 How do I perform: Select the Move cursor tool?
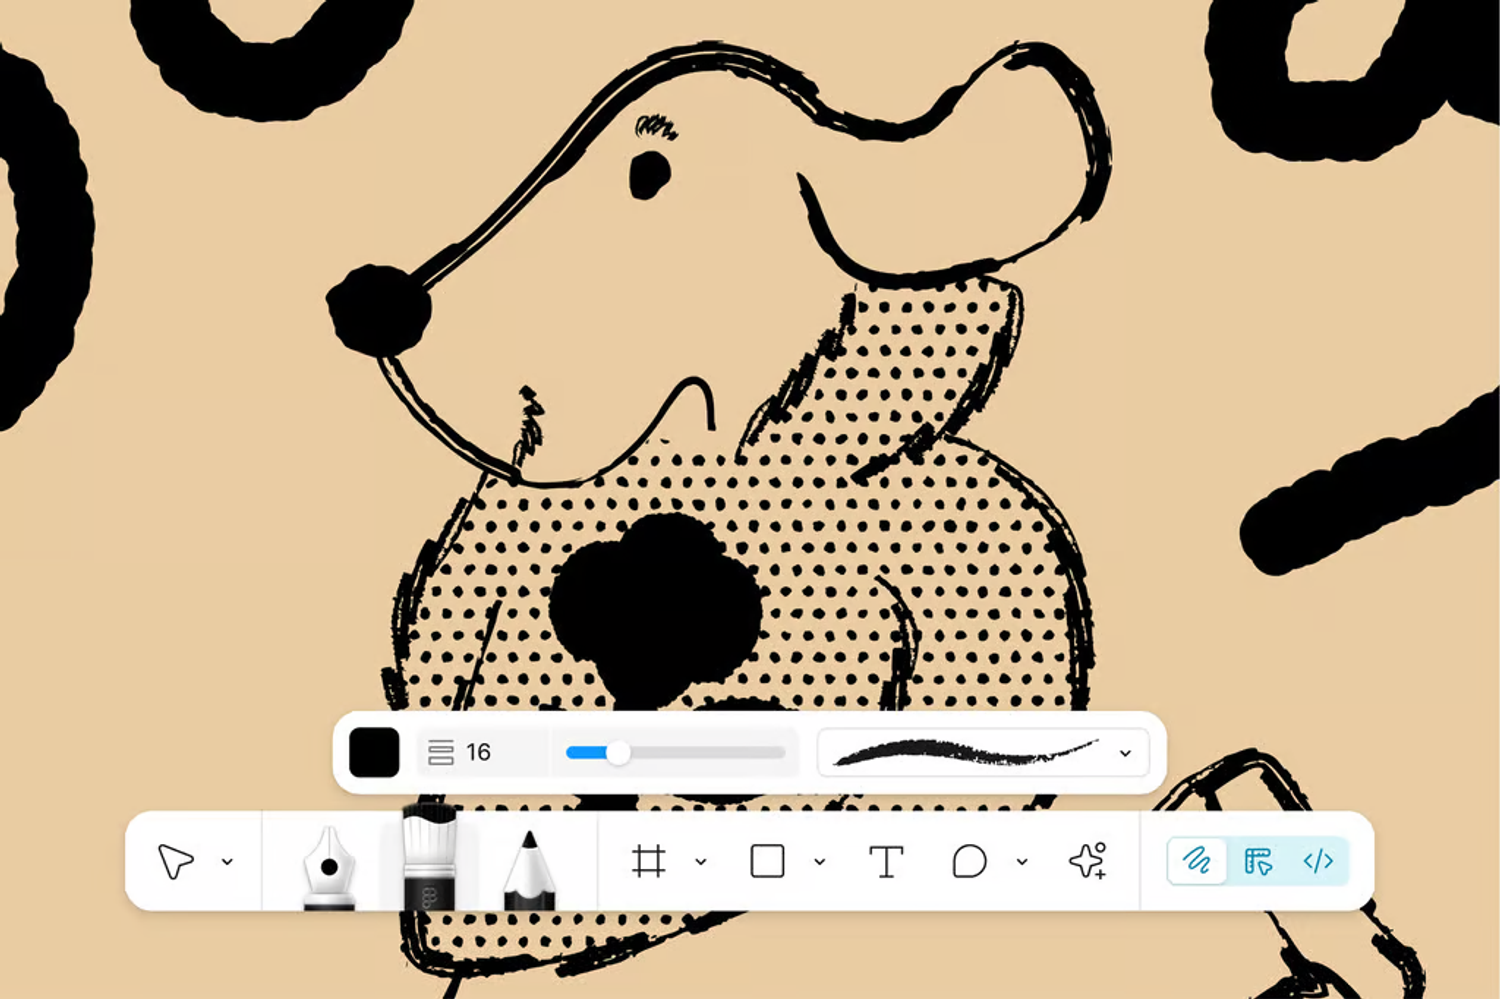pos(178,861)
